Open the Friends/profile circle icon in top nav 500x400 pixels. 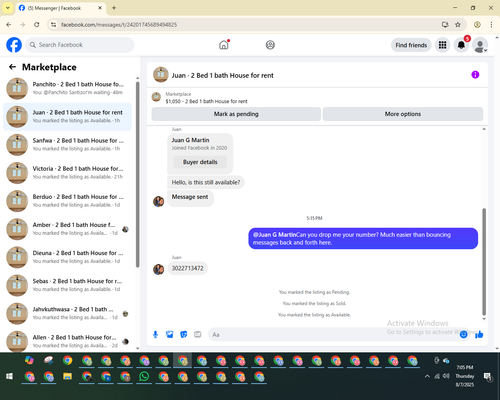tap(270, 45)
